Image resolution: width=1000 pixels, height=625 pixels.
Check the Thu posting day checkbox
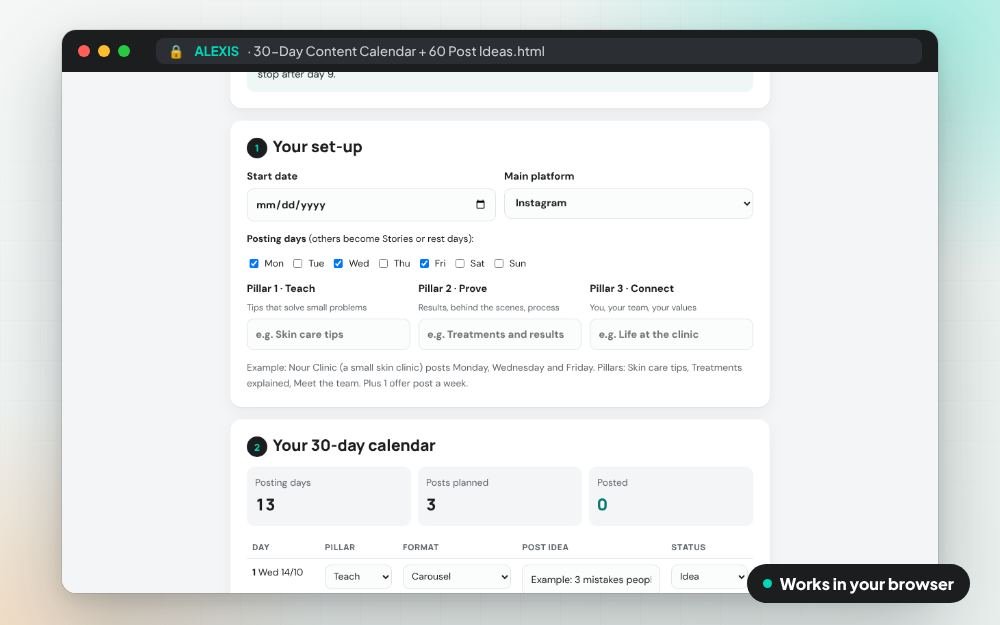(383, 263)
